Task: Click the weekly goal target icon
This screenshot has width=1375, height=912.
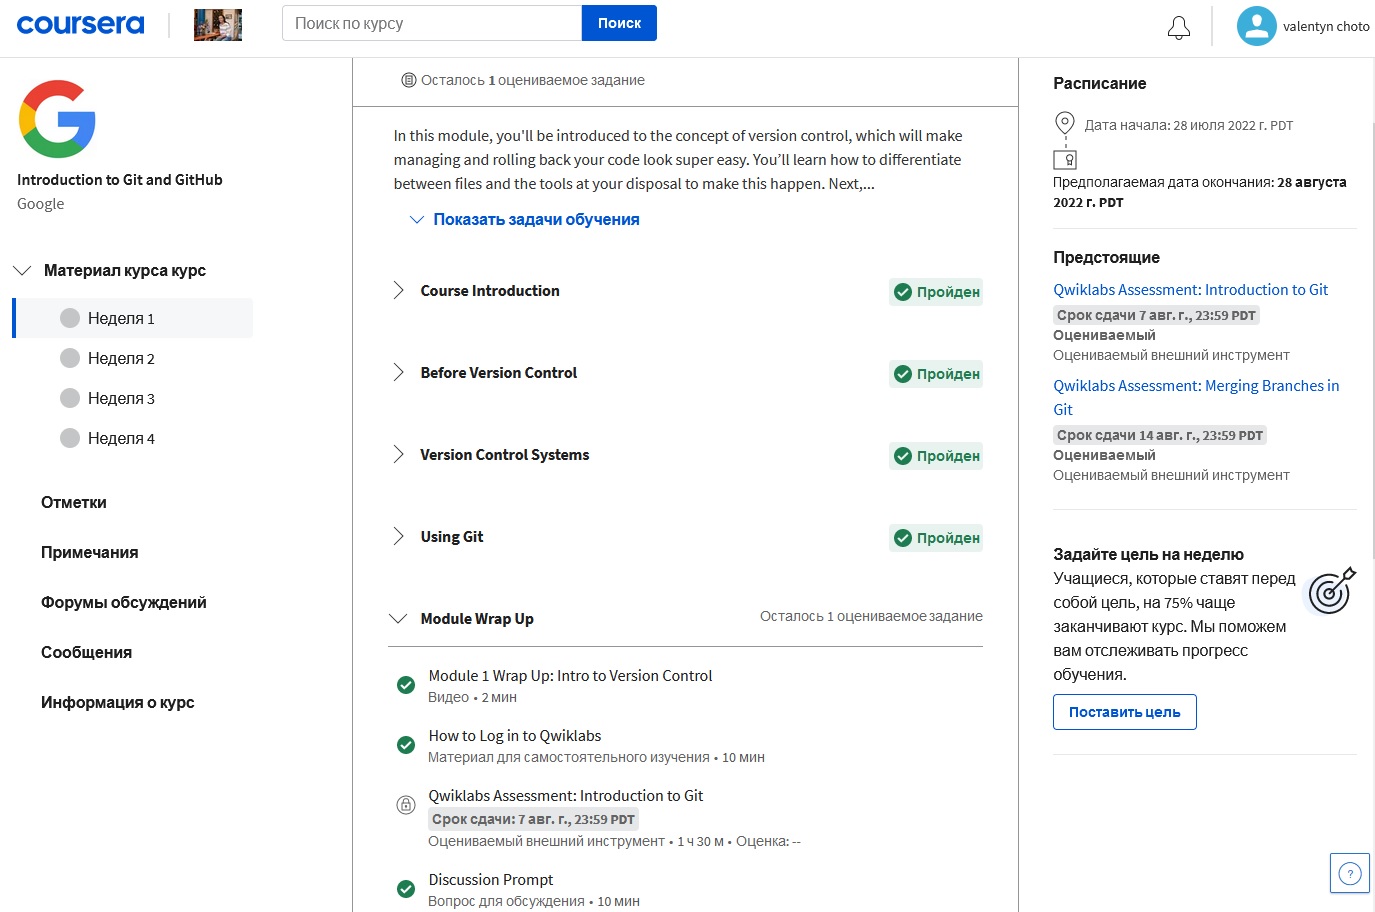Action: (1332, 591)
